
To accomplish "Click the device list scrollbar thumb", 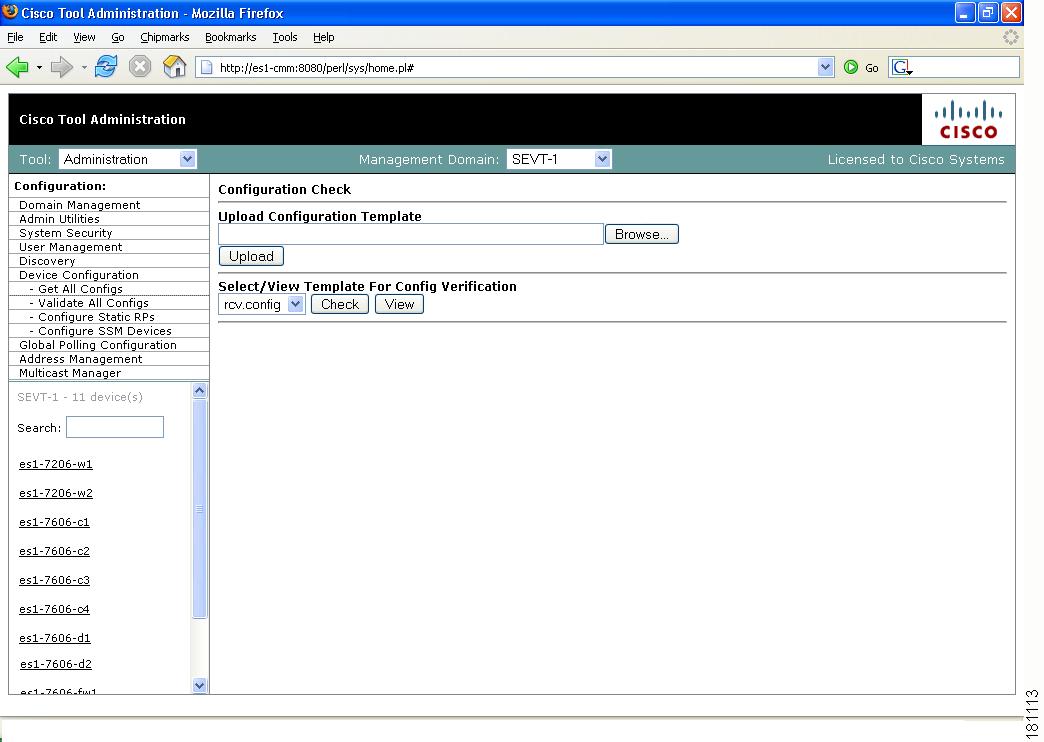I will click(x=199, y=509).
